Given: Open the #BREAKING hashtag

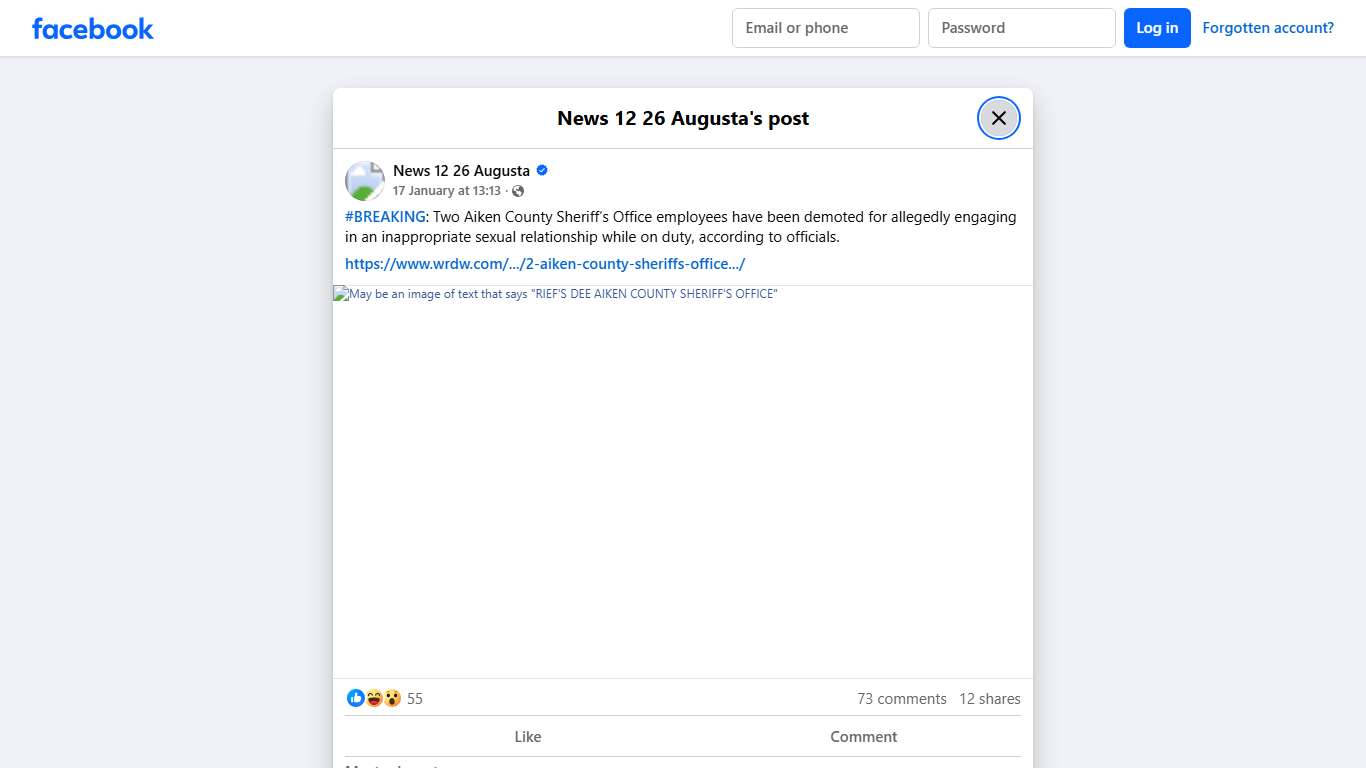Looking at the screenshot, I should pos(385,217).
